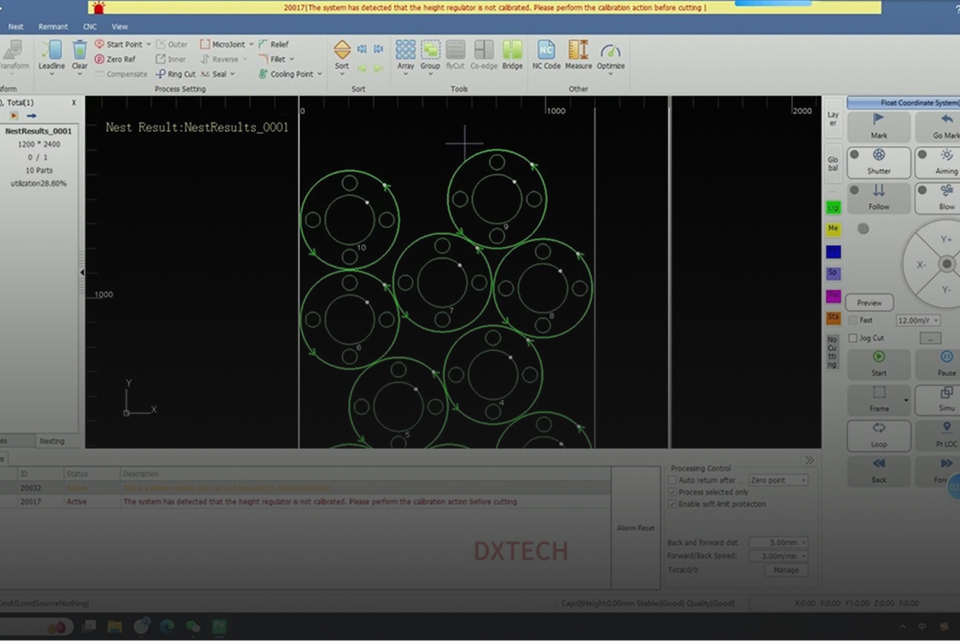Image resolution: width=960 pixels, height=641 pixels.
Task: Switch to the Nesting tab
Action: (x=52, y=441)
